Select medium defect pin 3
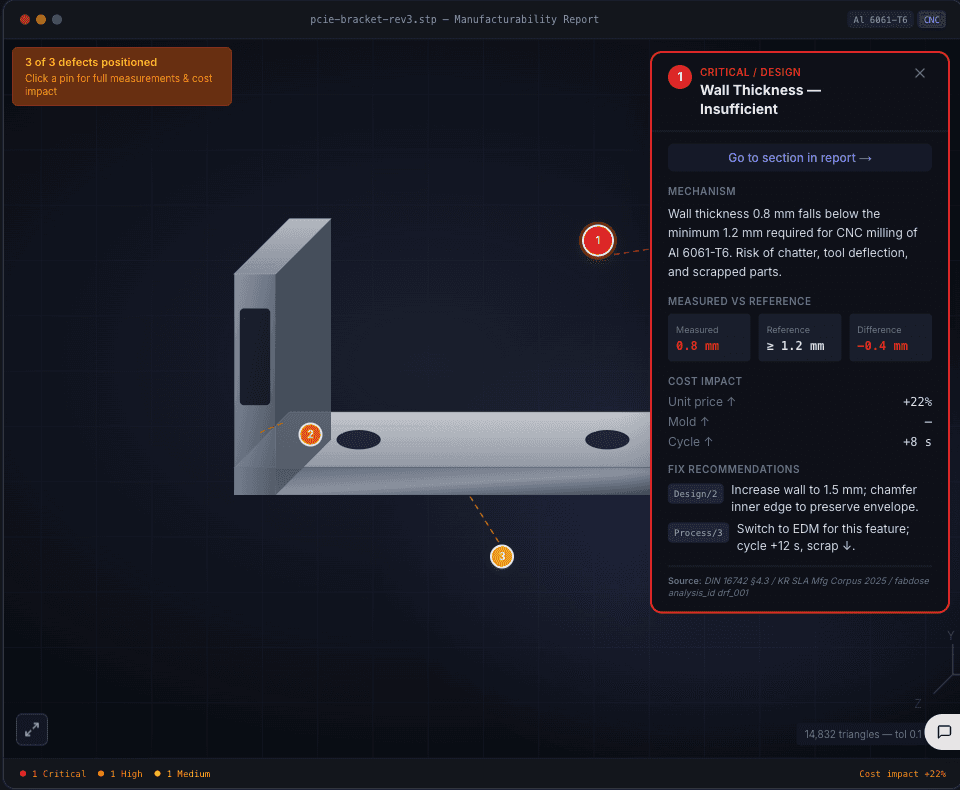The width and height of the screenshot is (960, 790). [502, 557]
